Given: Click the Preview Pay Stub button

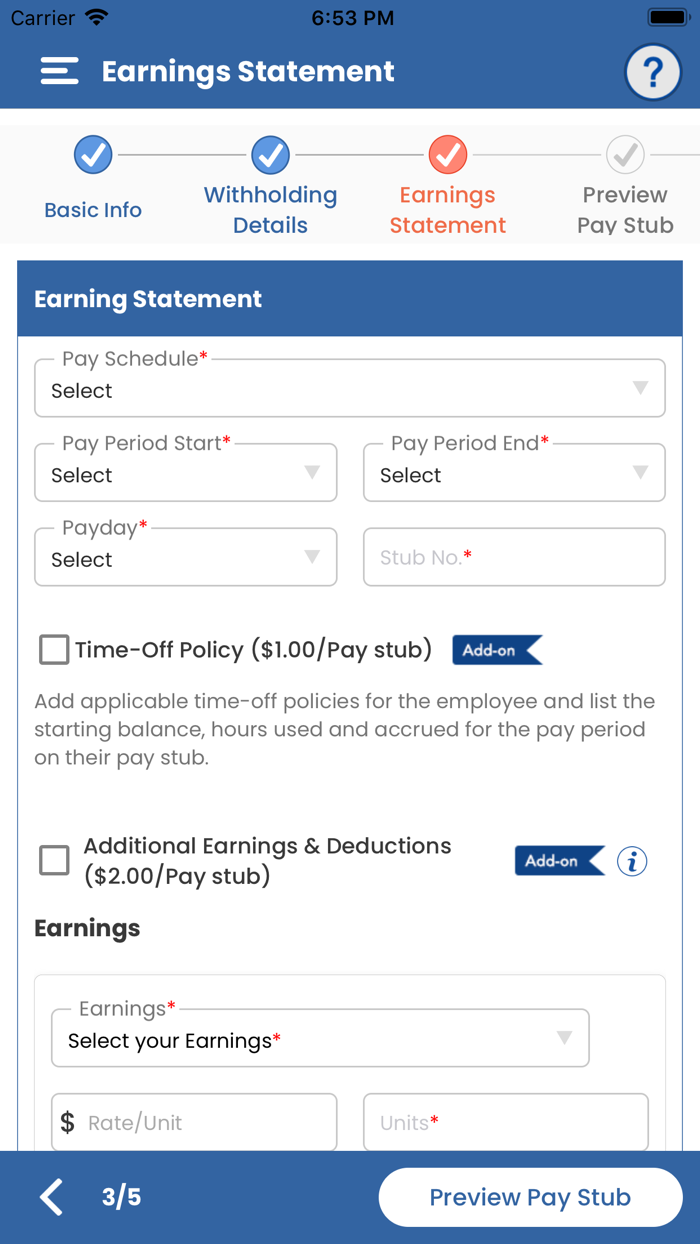Looking at the screenshot, I should (530, 1197).
